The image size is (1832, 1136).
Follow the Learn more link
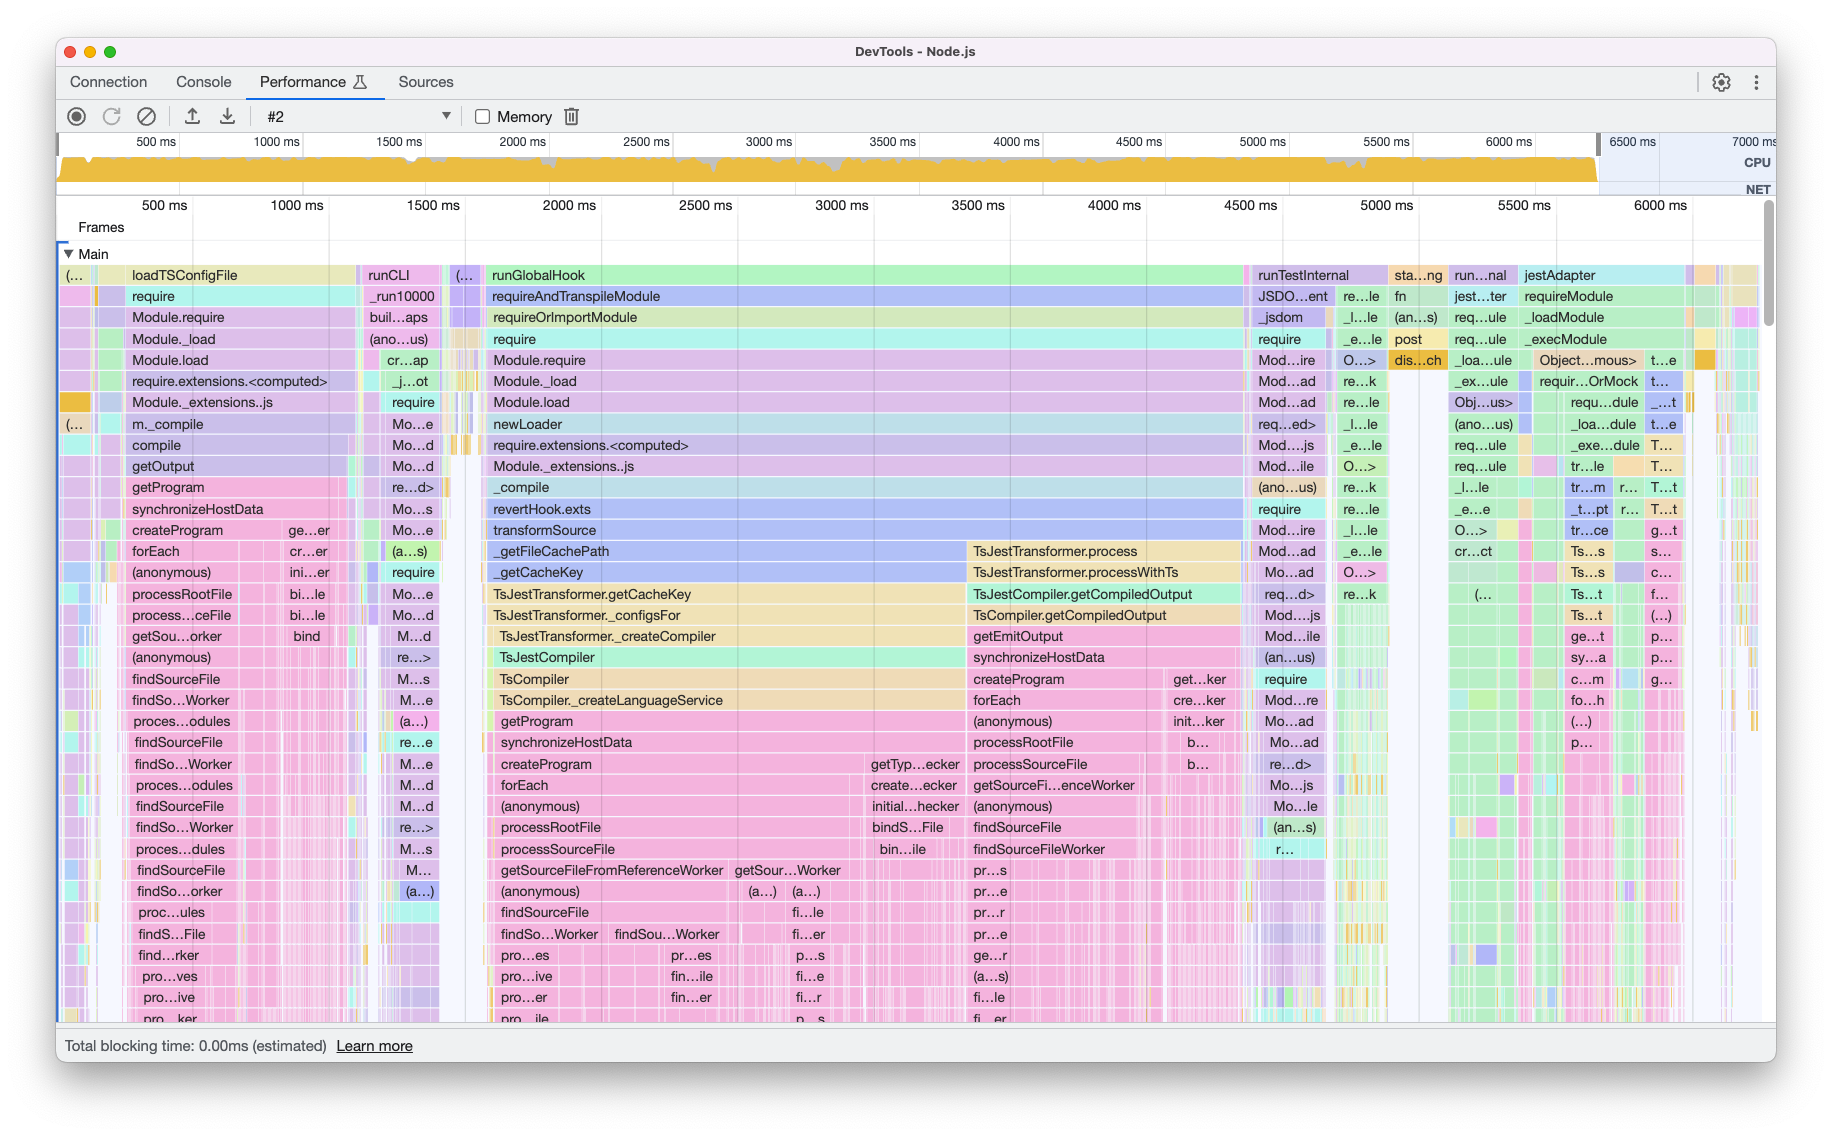coord(374,1046)
